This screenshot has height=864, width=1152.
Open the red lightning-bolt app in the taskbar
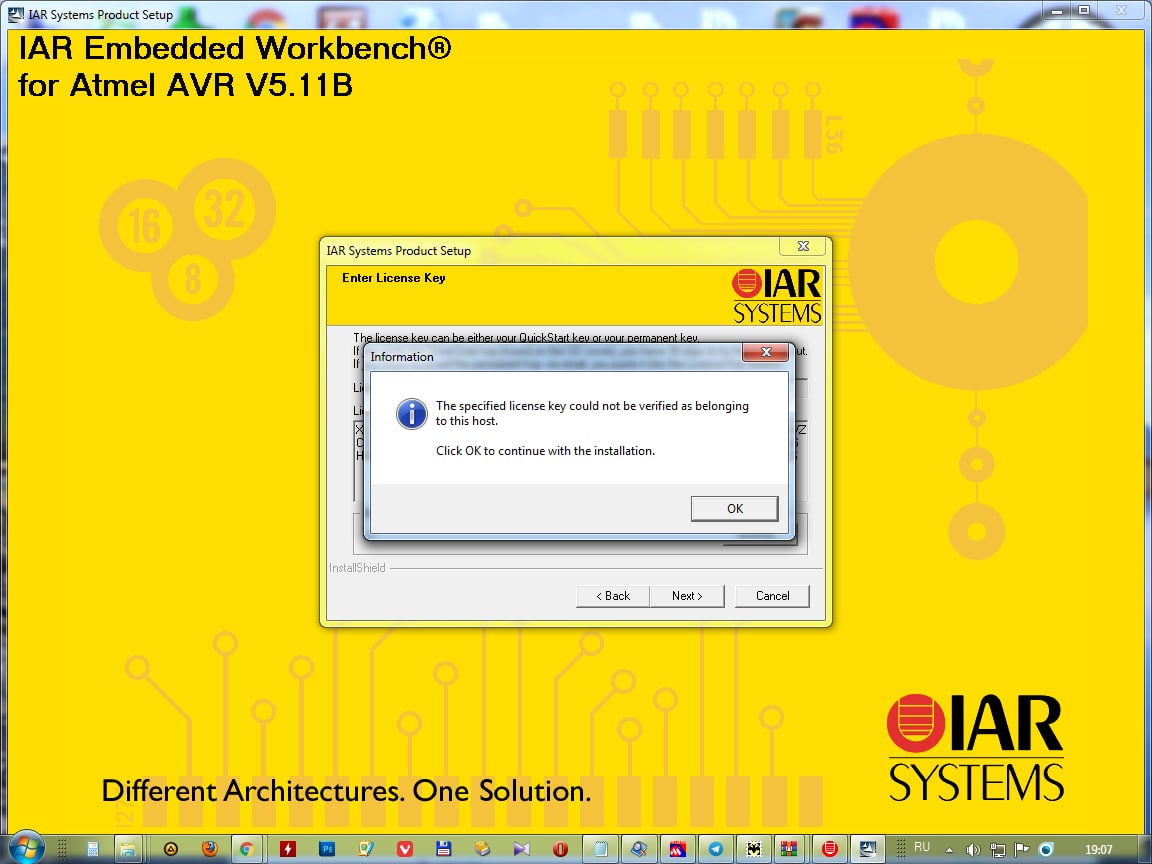click(x=287, y=849)
